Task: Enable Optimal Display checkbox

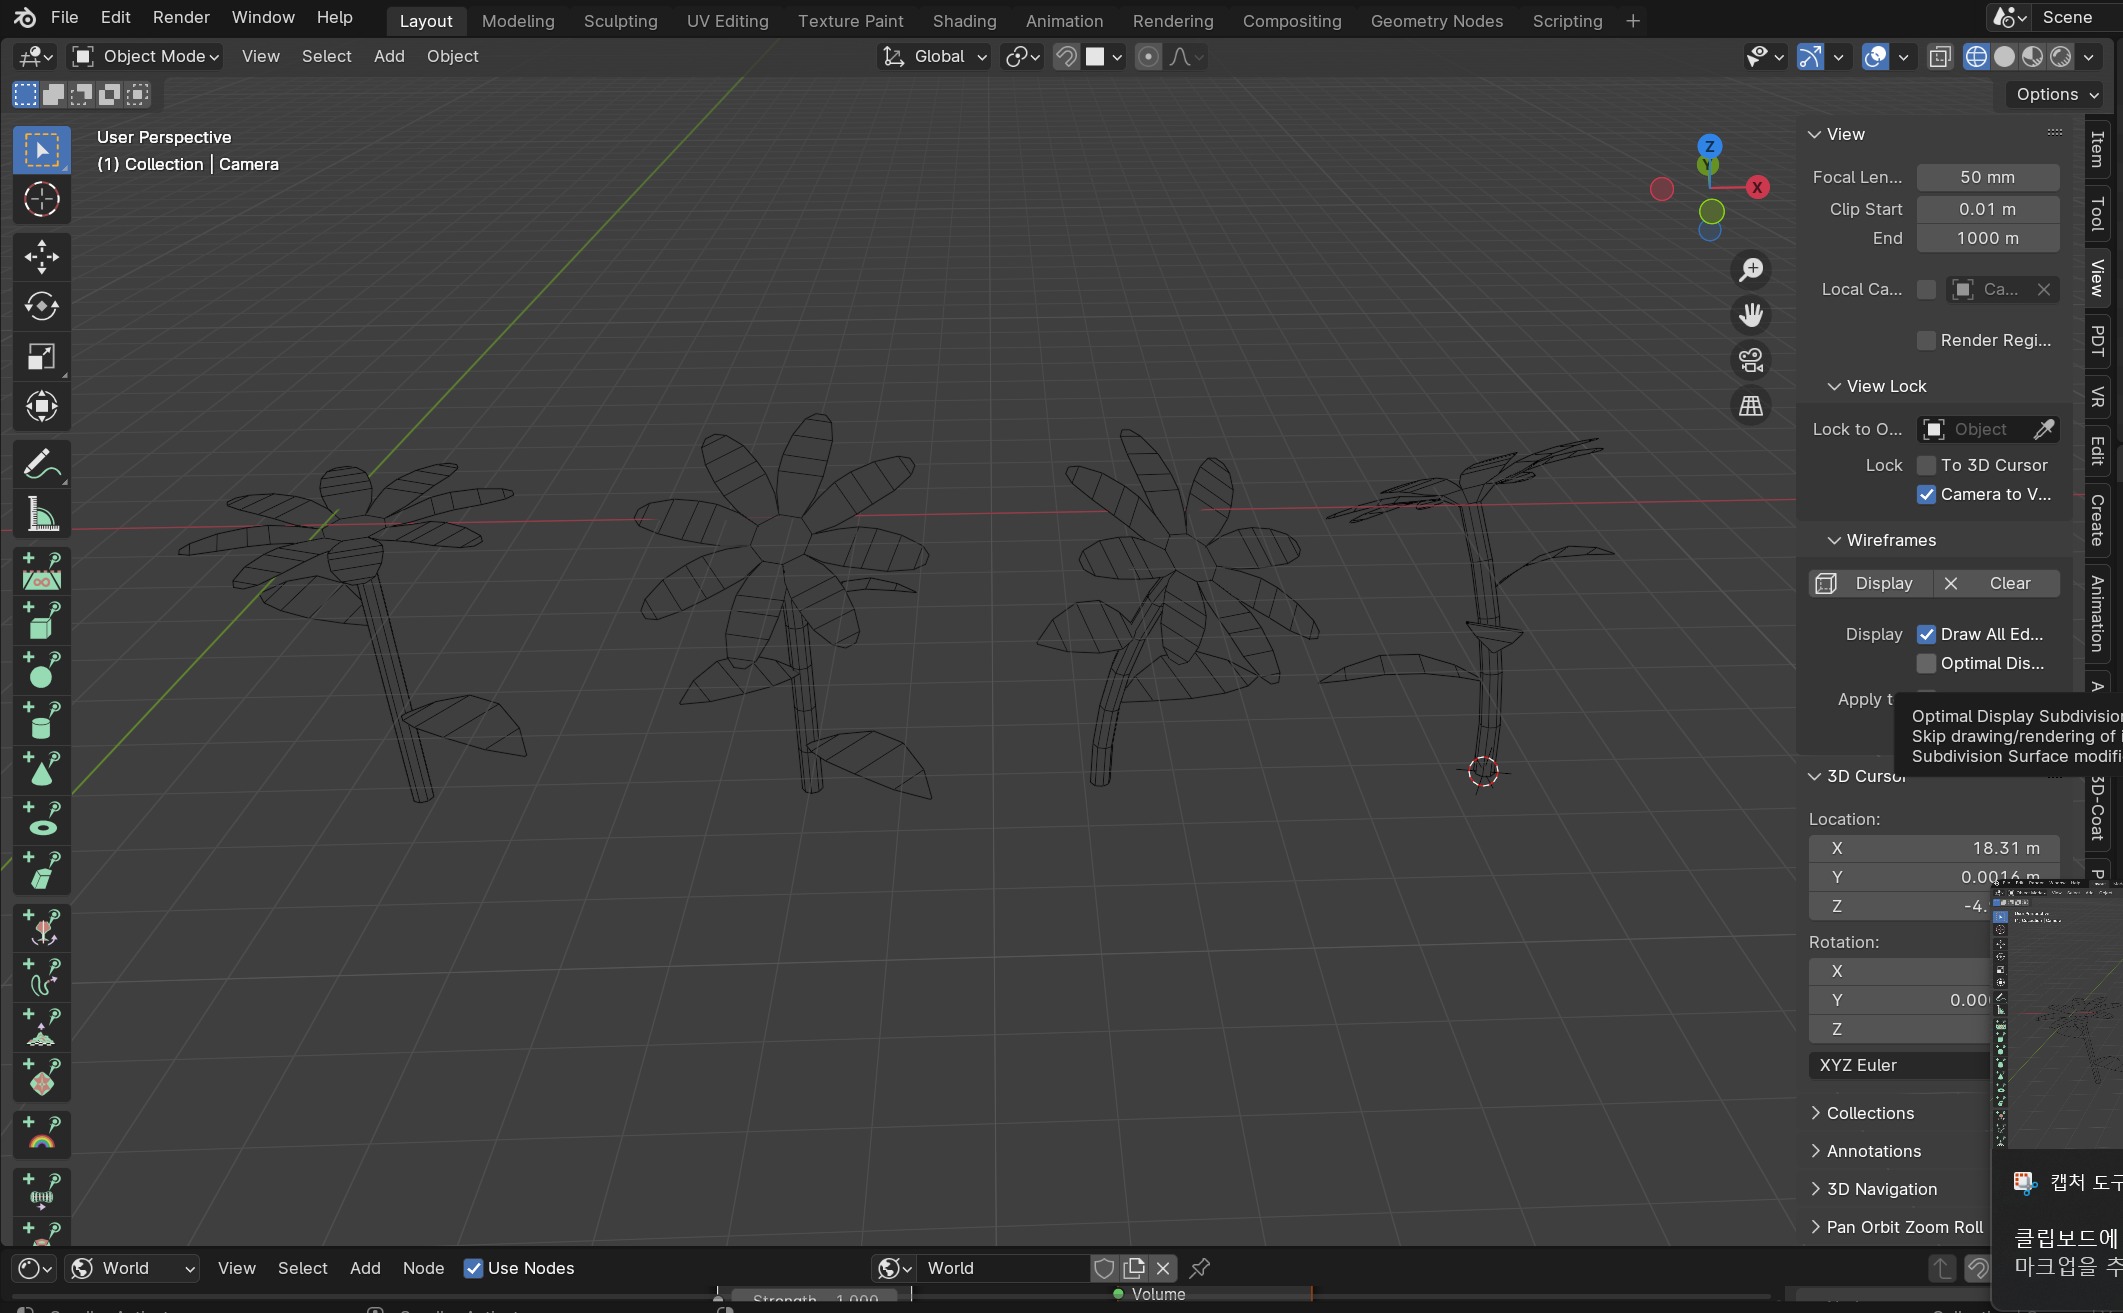Action: tap(1926, 664)
